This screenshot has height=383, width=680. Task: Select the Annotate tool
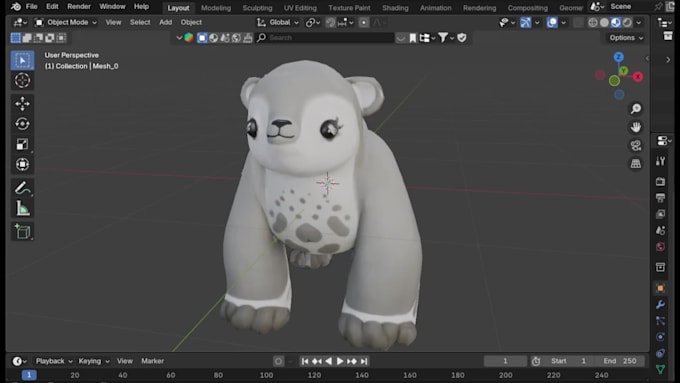[x=23, y=188]
